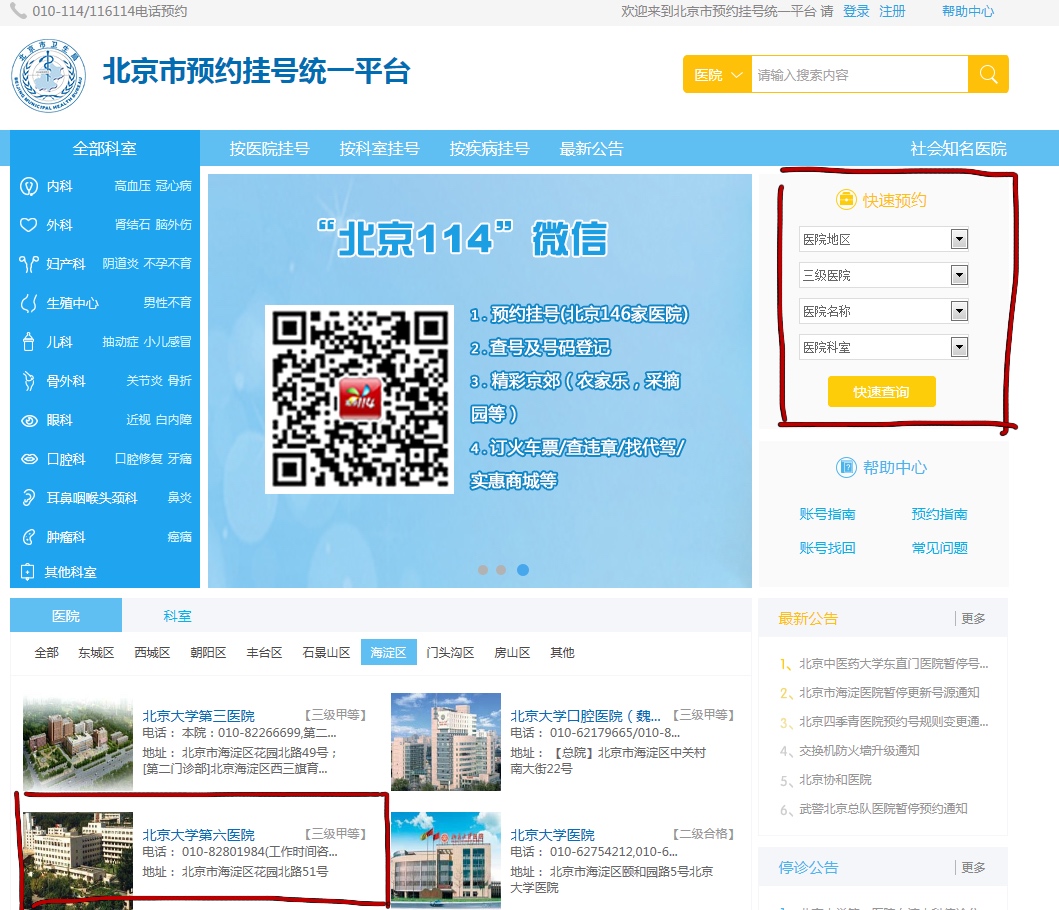Open the 社会知名医院 navigation item
Screen dimensions: 1059x910
point(958,149)
